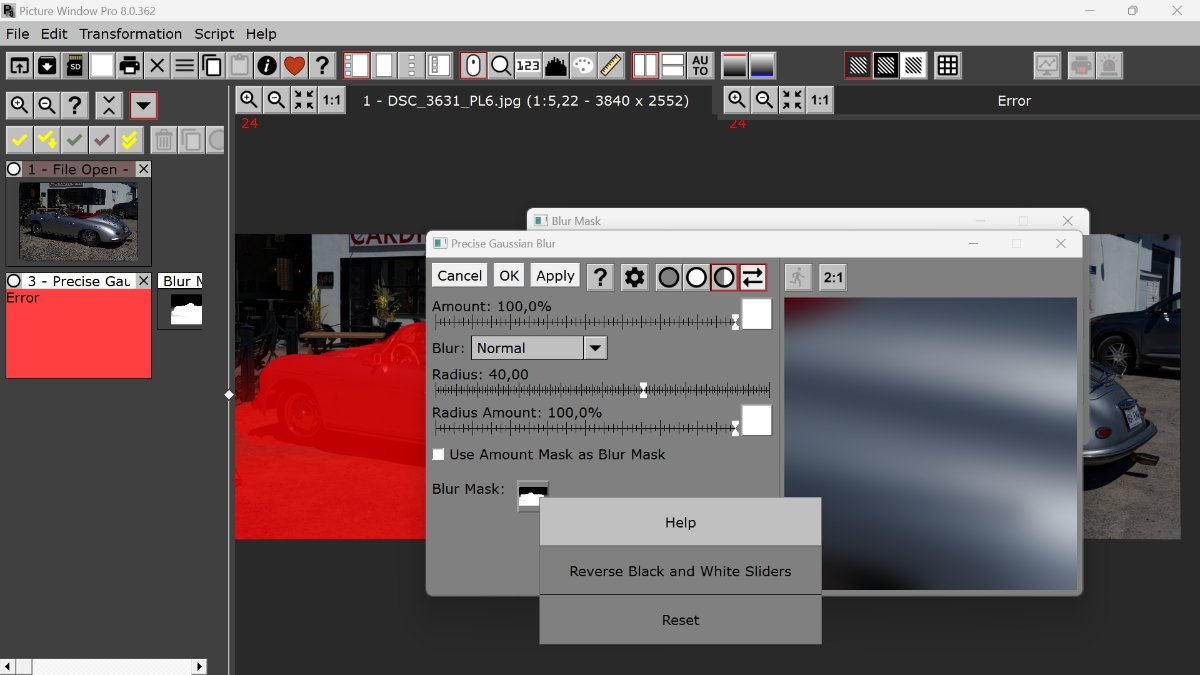
Task: Click the color palette icon
Action: coord(583,66)
